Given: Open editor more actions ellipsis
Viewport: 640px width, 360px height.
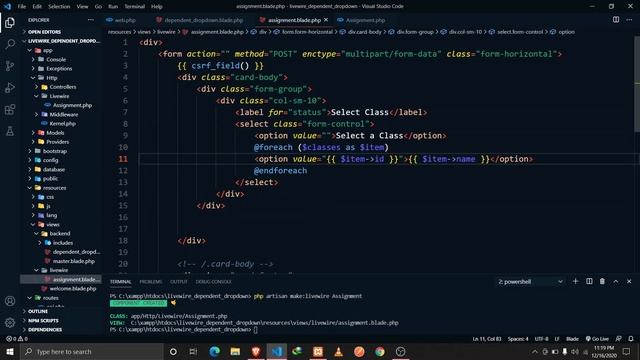Looking at the screenshot, I should [629, 20].
